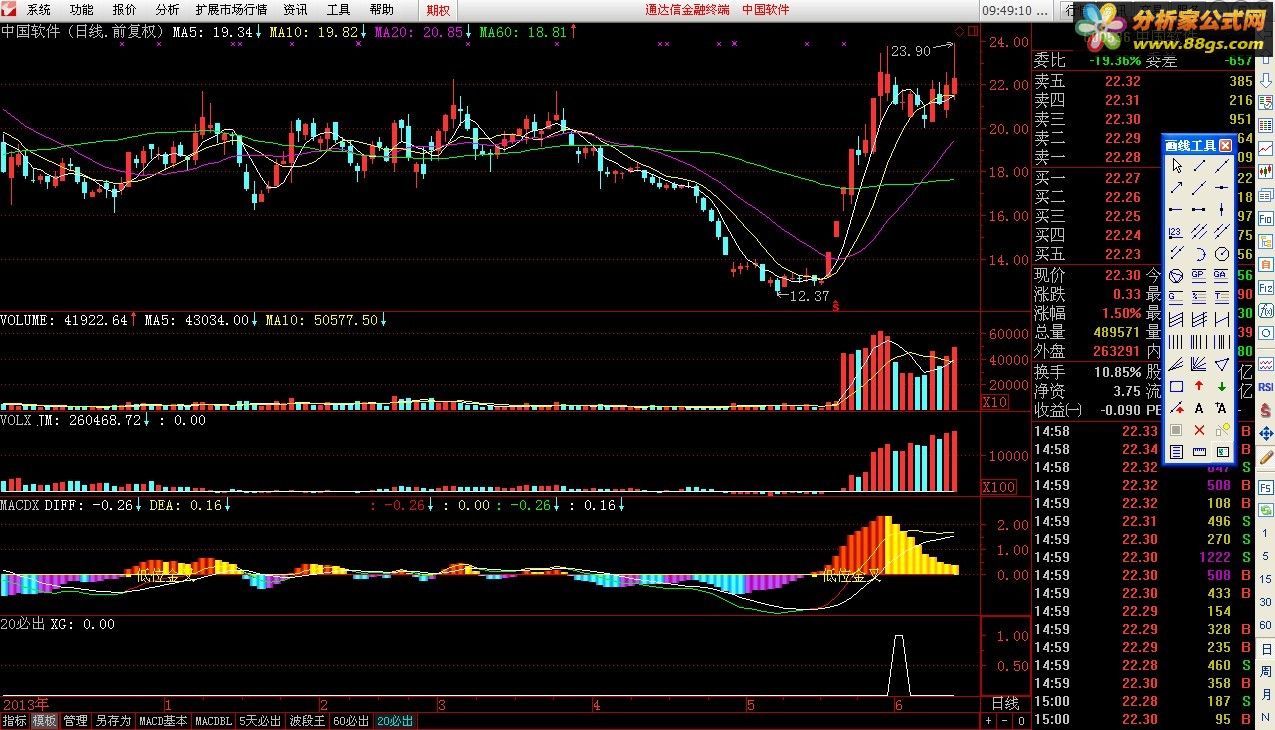Select the 模板 tab at bottom
This screenshot has height=730, width=1275.
[x=44, y=721]
